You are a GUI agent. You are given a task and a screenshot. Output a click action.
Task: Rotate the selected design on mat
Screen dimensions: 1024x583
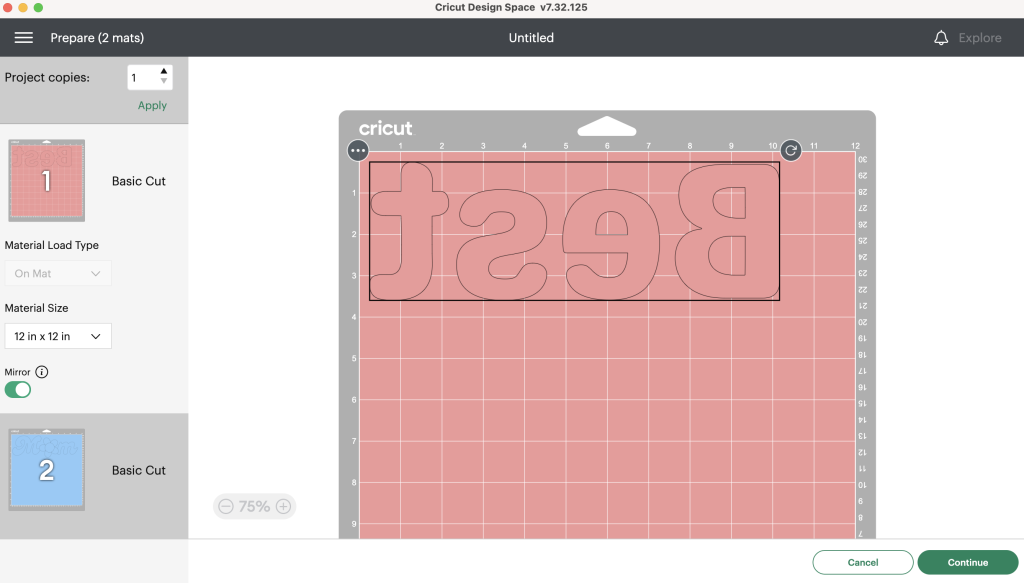click(790, 150)
